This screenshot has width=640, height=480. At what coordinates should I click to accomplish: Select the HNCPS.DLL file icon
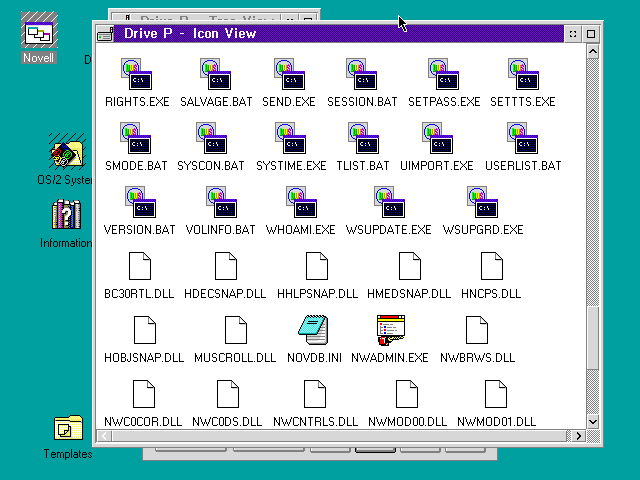pyautogui.click(x=492, y=266)
